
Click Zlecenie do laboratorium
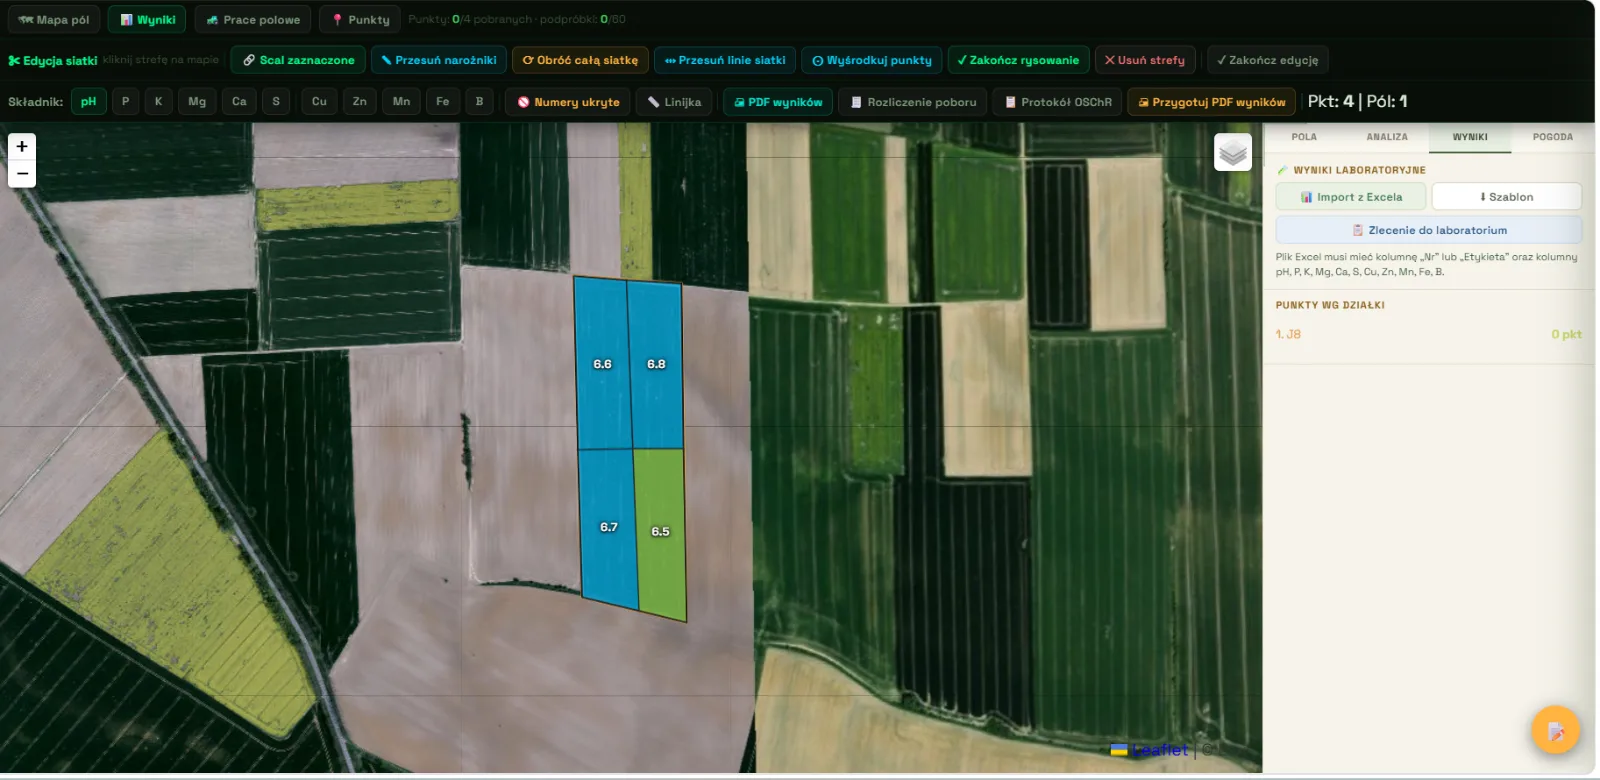point(1429,230)
